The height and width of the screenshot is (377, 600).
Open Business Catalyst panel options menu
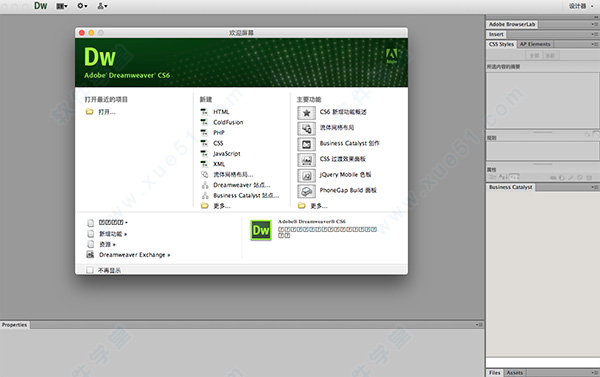click(595, 187)
